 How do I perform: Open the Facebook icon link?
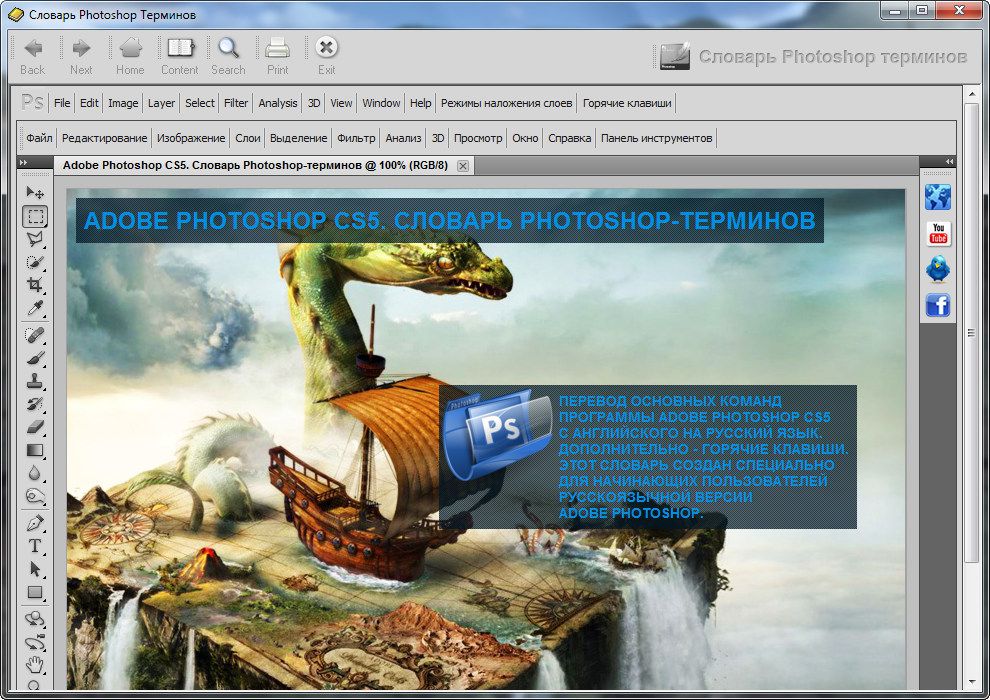coord(938,305)
